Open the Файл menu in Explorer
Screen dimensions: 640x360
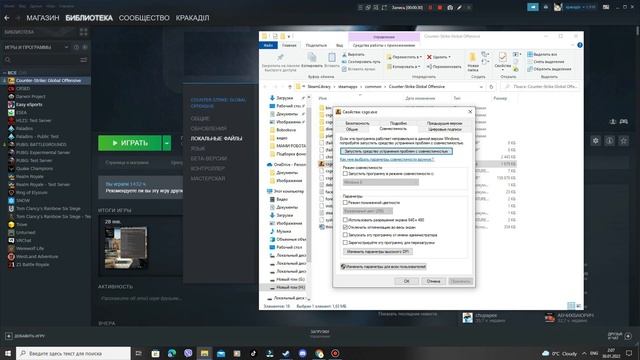click(268, 45)
